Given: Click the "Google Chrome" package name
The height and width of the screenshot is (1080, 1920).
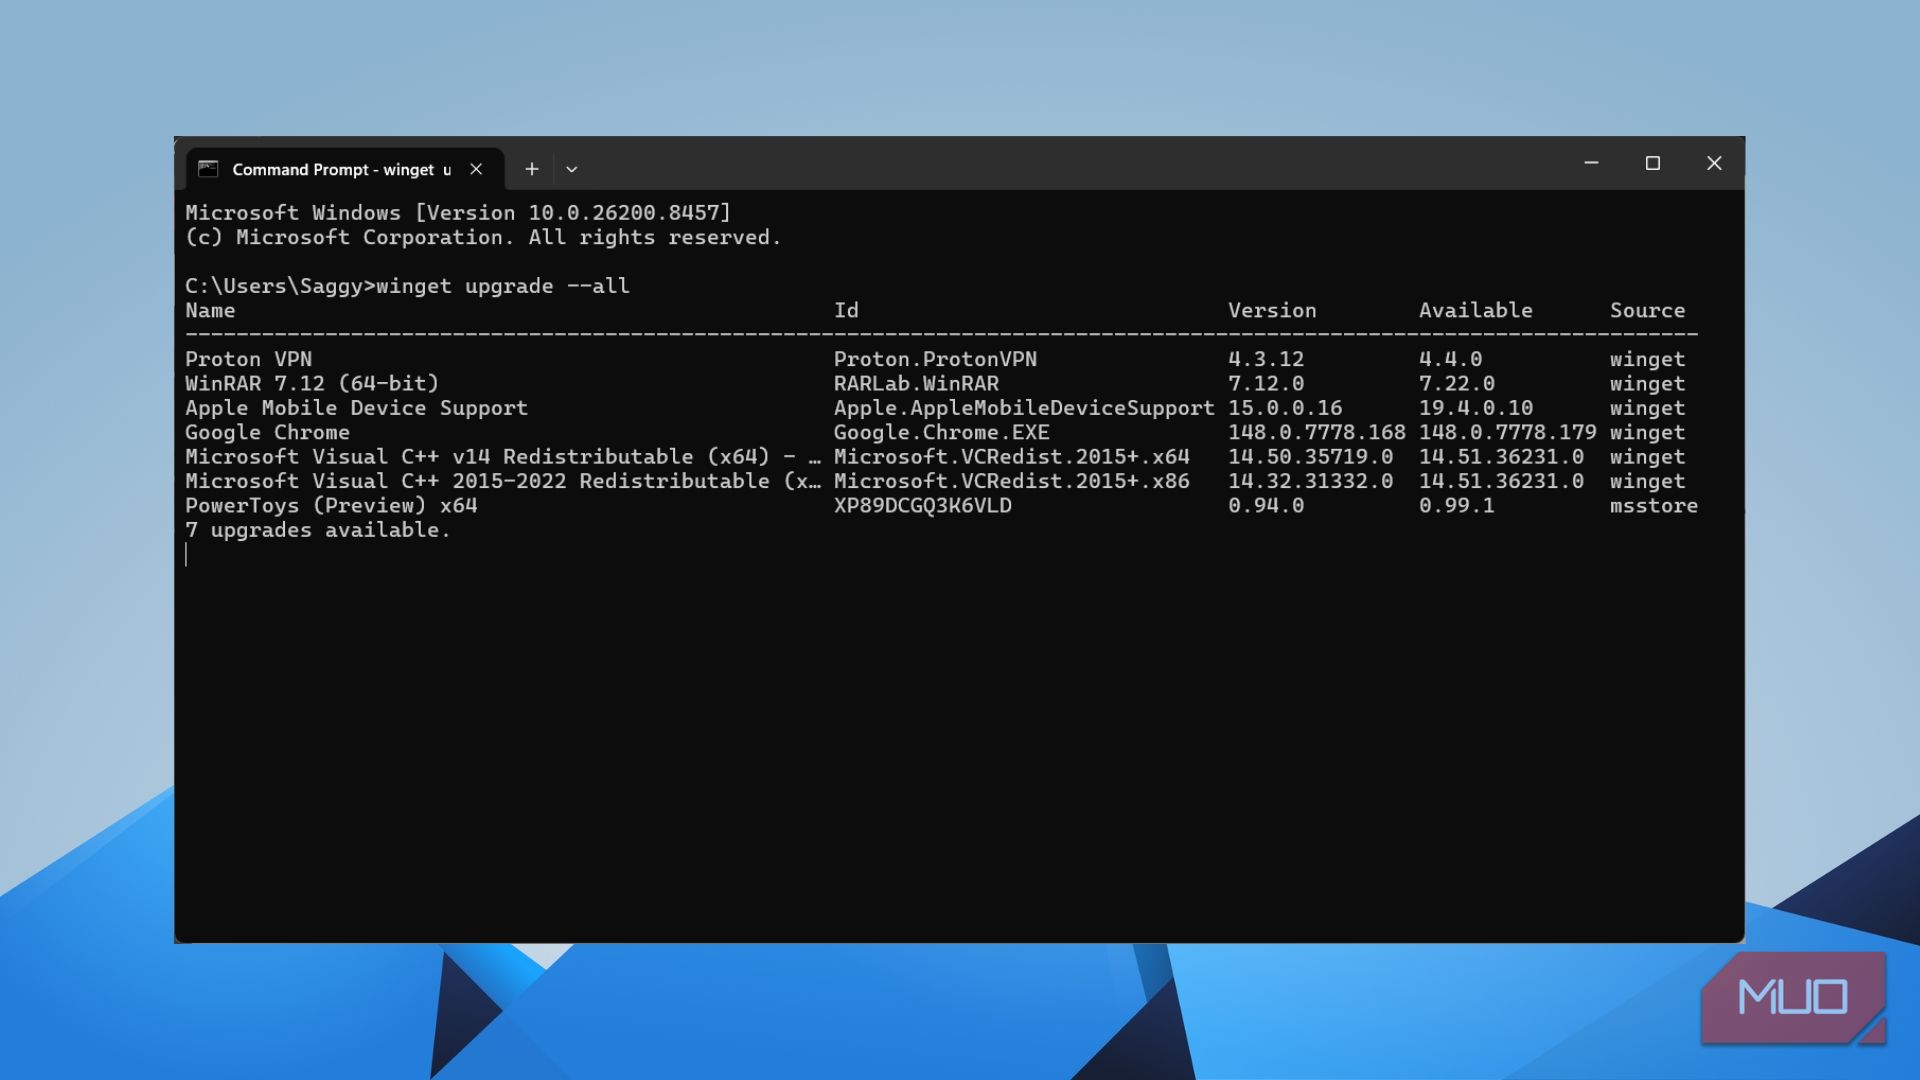Looking at the screenshot, I should [x=268, y=433].
